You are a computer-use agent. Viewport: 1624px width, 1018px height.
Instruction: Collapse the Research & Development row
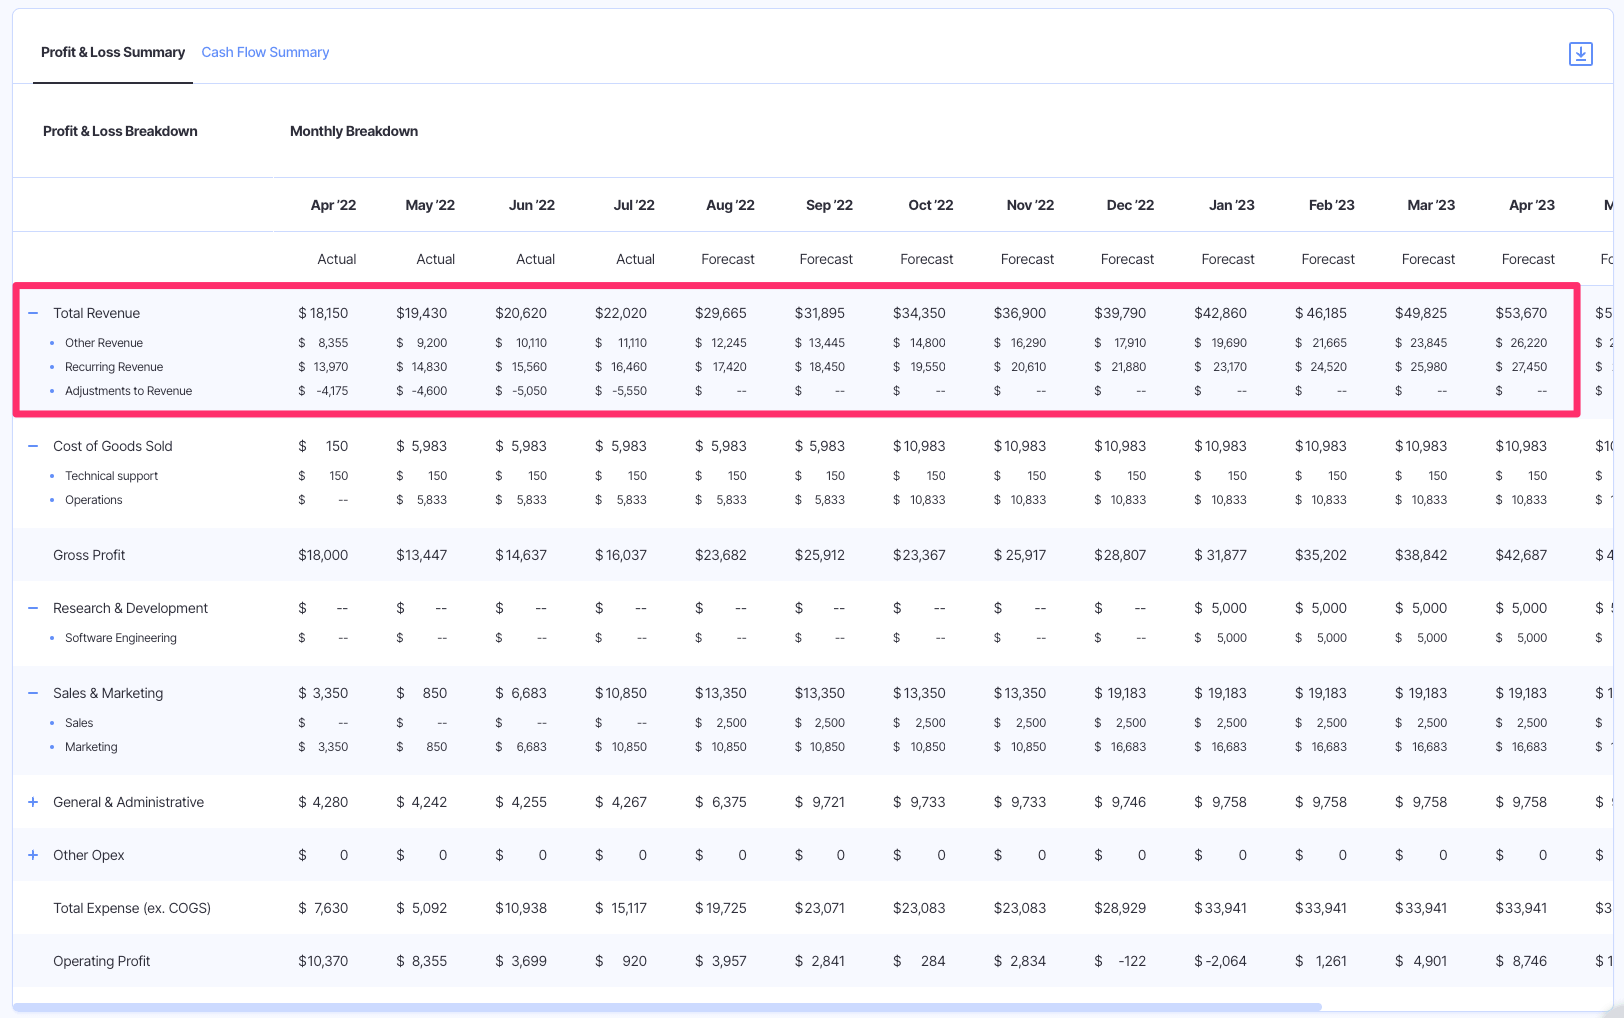[x=32, y=607]
